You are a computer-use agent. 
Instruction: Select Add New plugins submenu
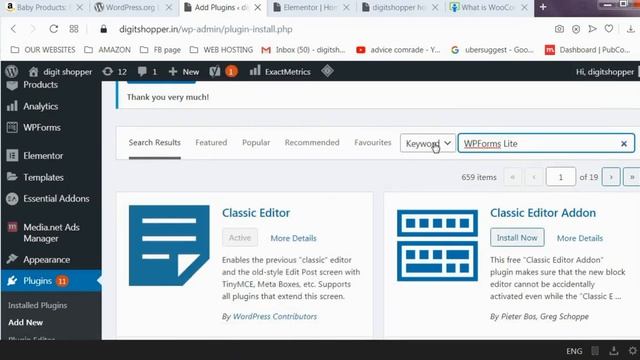(x=25, y=322)
